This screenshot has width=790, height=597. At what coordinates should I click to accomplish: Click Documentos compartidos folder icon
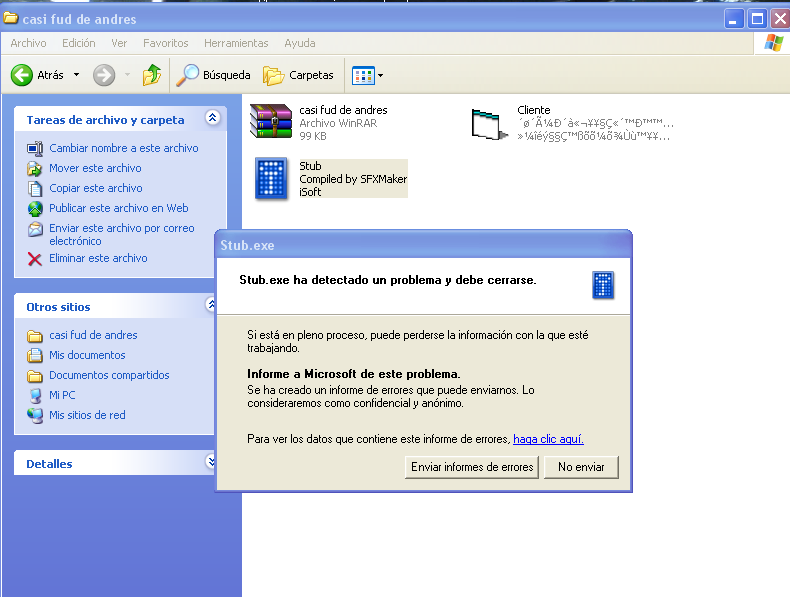[x=35, y=376]
